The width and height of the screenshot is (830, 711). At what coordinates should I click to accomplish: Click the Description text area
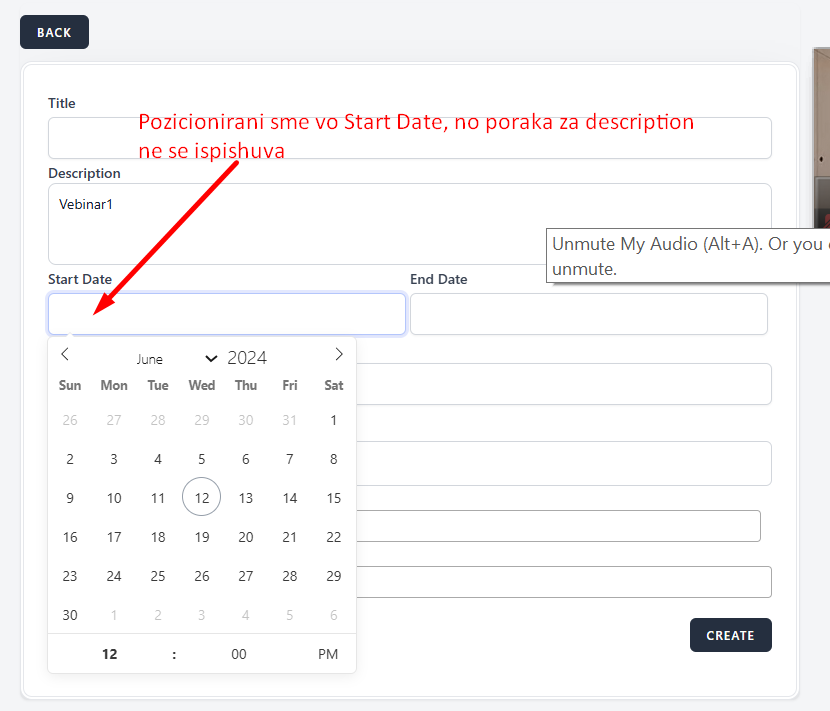(410, 223)
